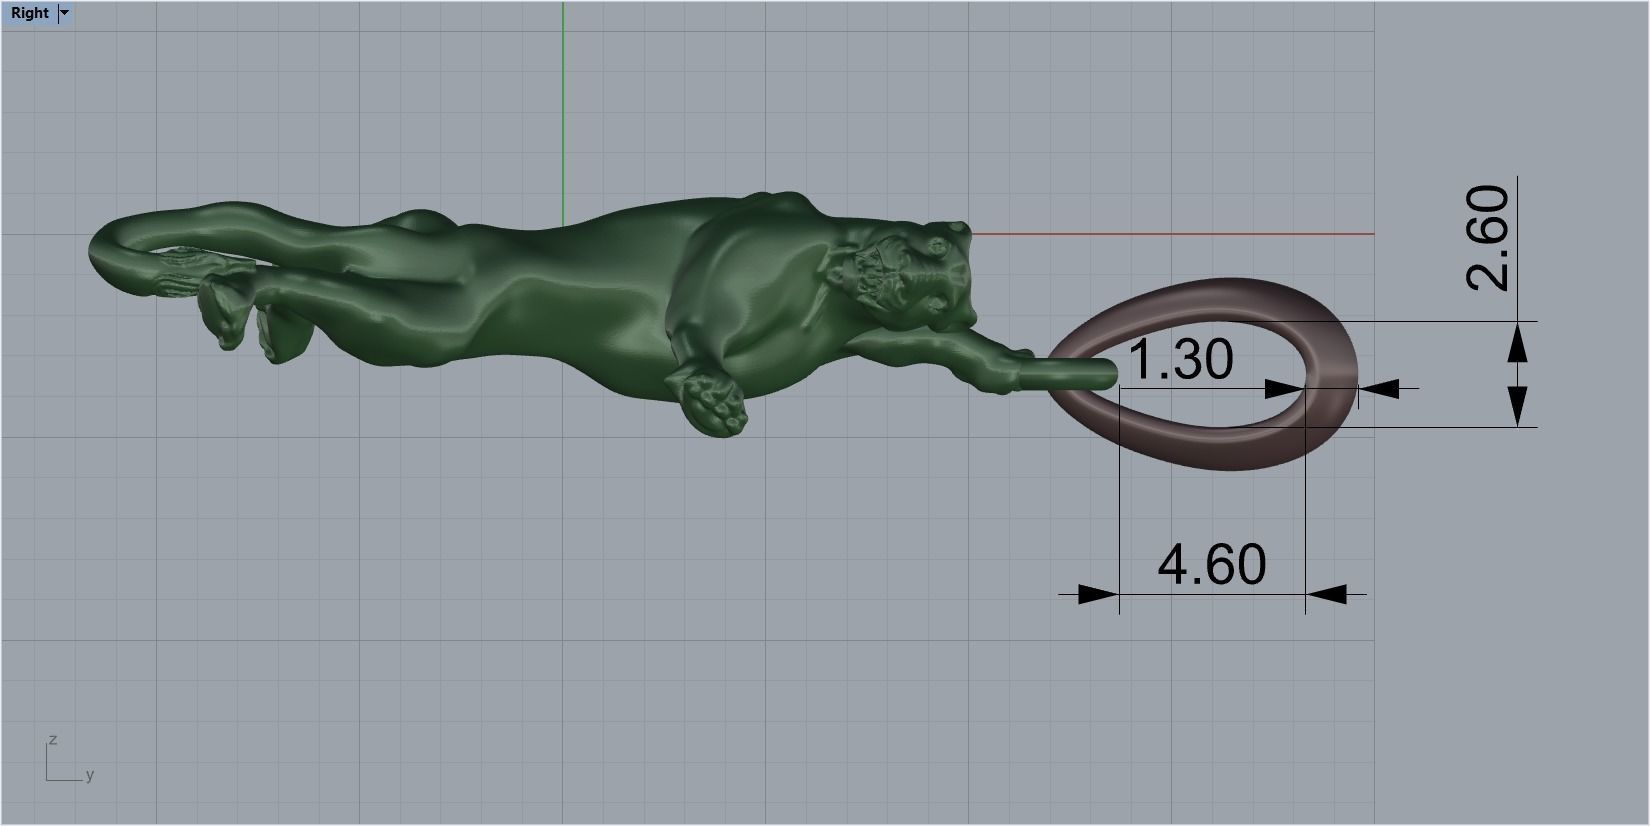
Task: Click the Right viewport title label
Action: coord(29,13)
